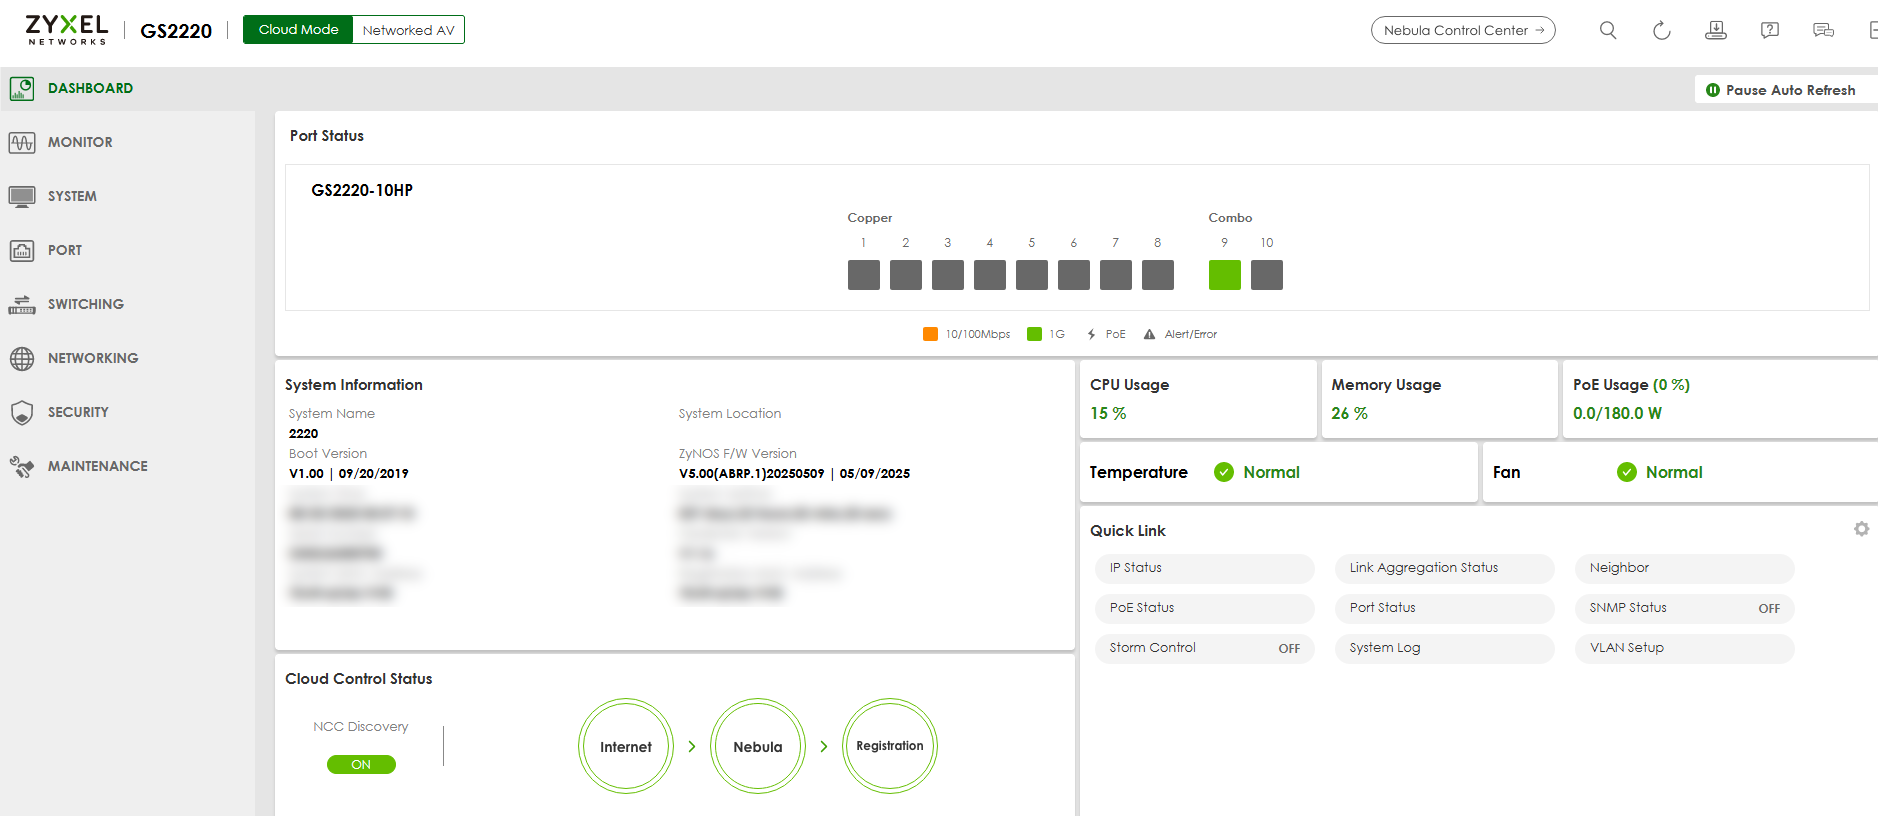
Task: Click the Nebula status circle
Action: (x=758, y=746)
